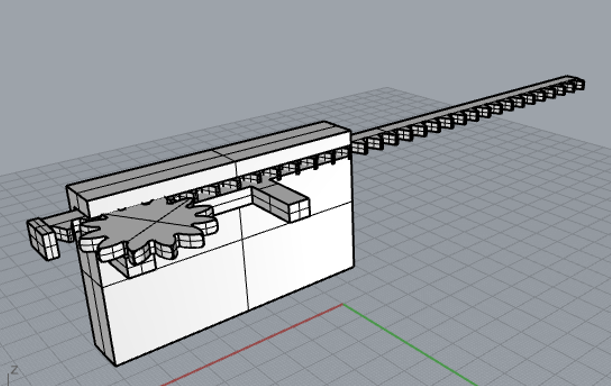Image resolution: width=611 pixels, height=386 pixels.
Task: Select the left half of box front face
Action: (175, 308)
